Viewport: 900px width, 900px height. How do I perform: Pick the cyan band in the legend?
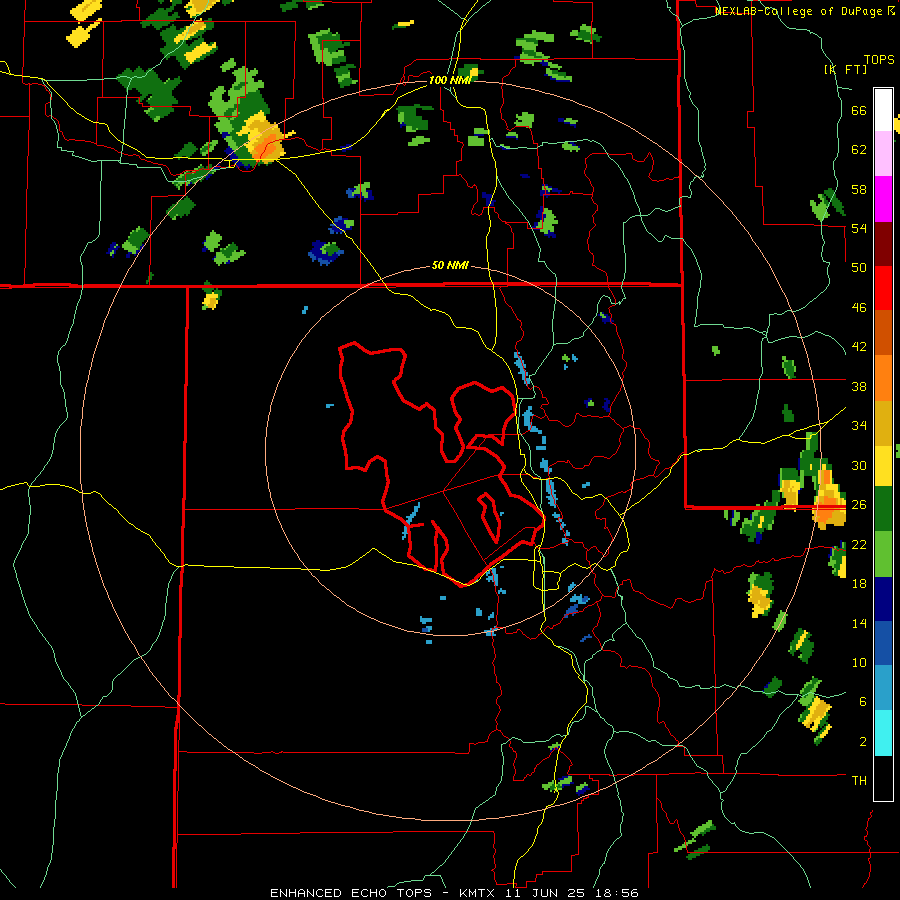click(x=883, y=732)
